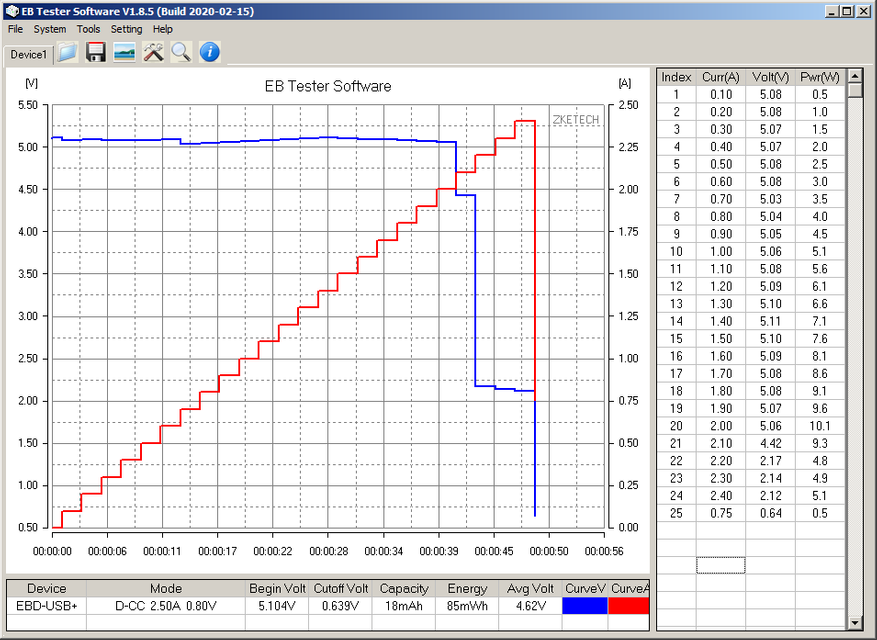This screenshot has height=640, width=877.
Task: Click the Volt(V) column header
Action: [x=770, y=77]
